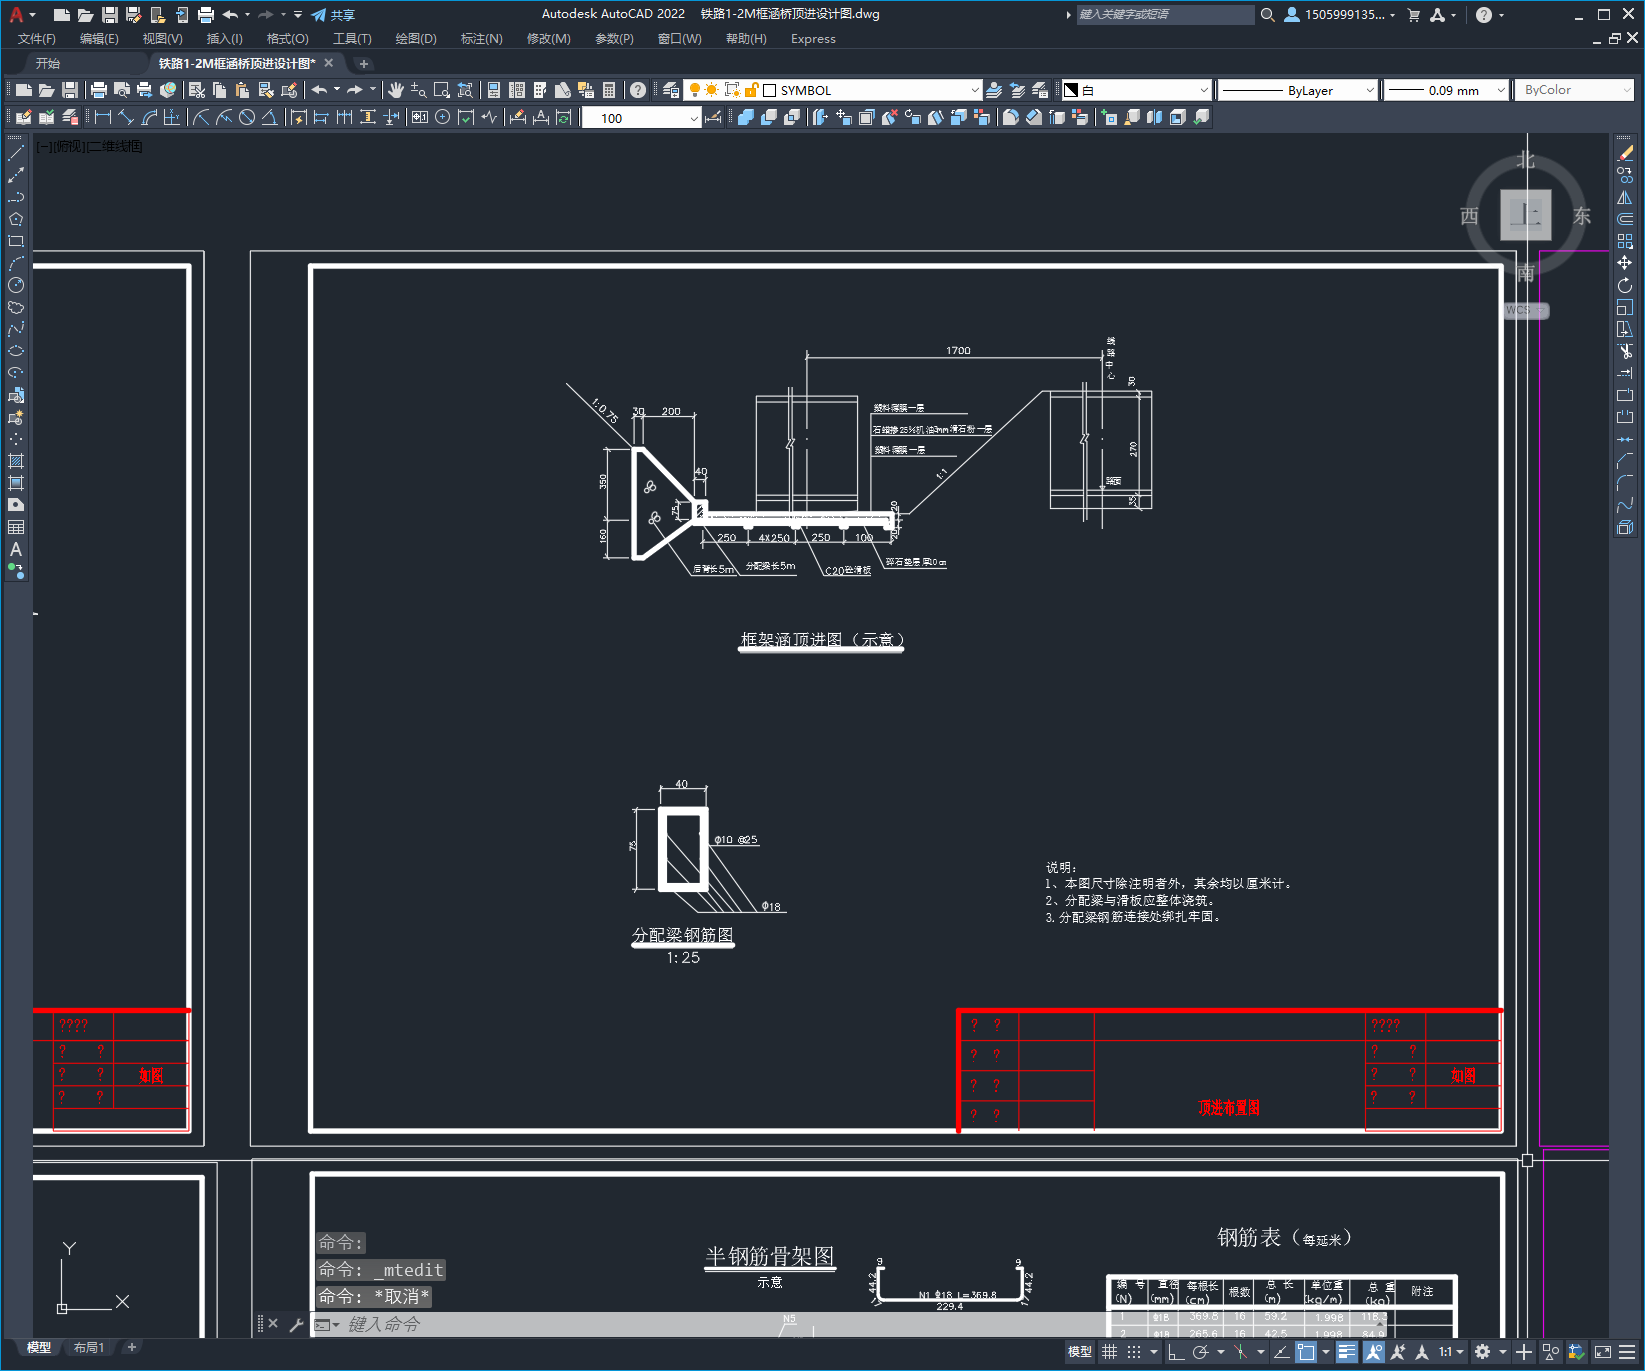Screen dimensions: 1645x1371
Task: Switch to the 开始 tab
Action: point(48,63)
